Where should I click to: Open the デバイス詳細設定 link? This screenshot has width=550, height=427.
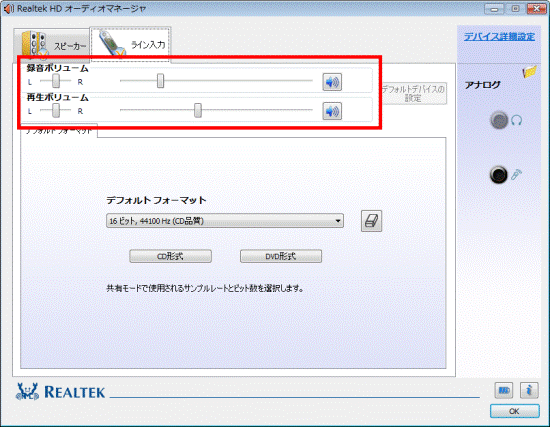coord(499,36)
